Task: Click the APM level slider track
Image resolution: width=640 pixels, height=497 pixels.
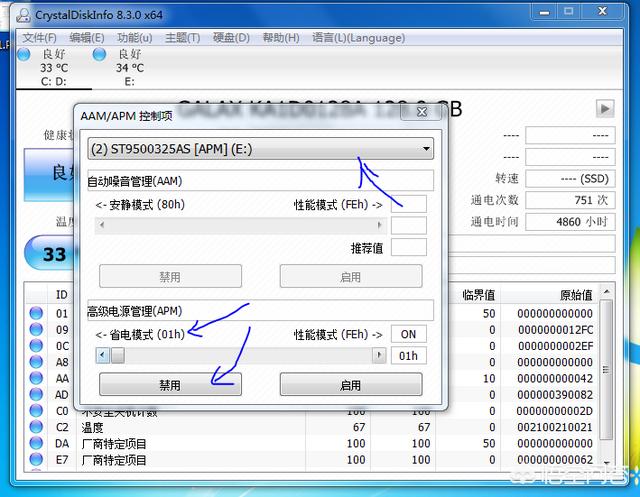Action: [x=240, y=355]
